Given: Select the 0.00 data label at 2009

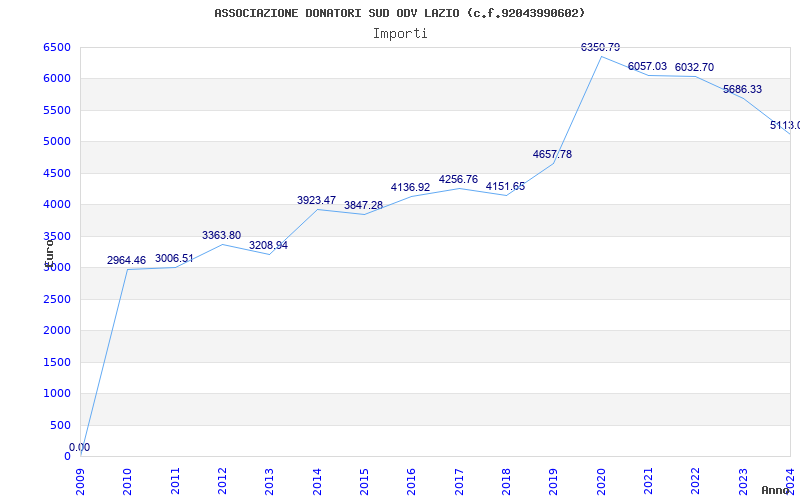Looking at the screenshot, I should [80, 447].
